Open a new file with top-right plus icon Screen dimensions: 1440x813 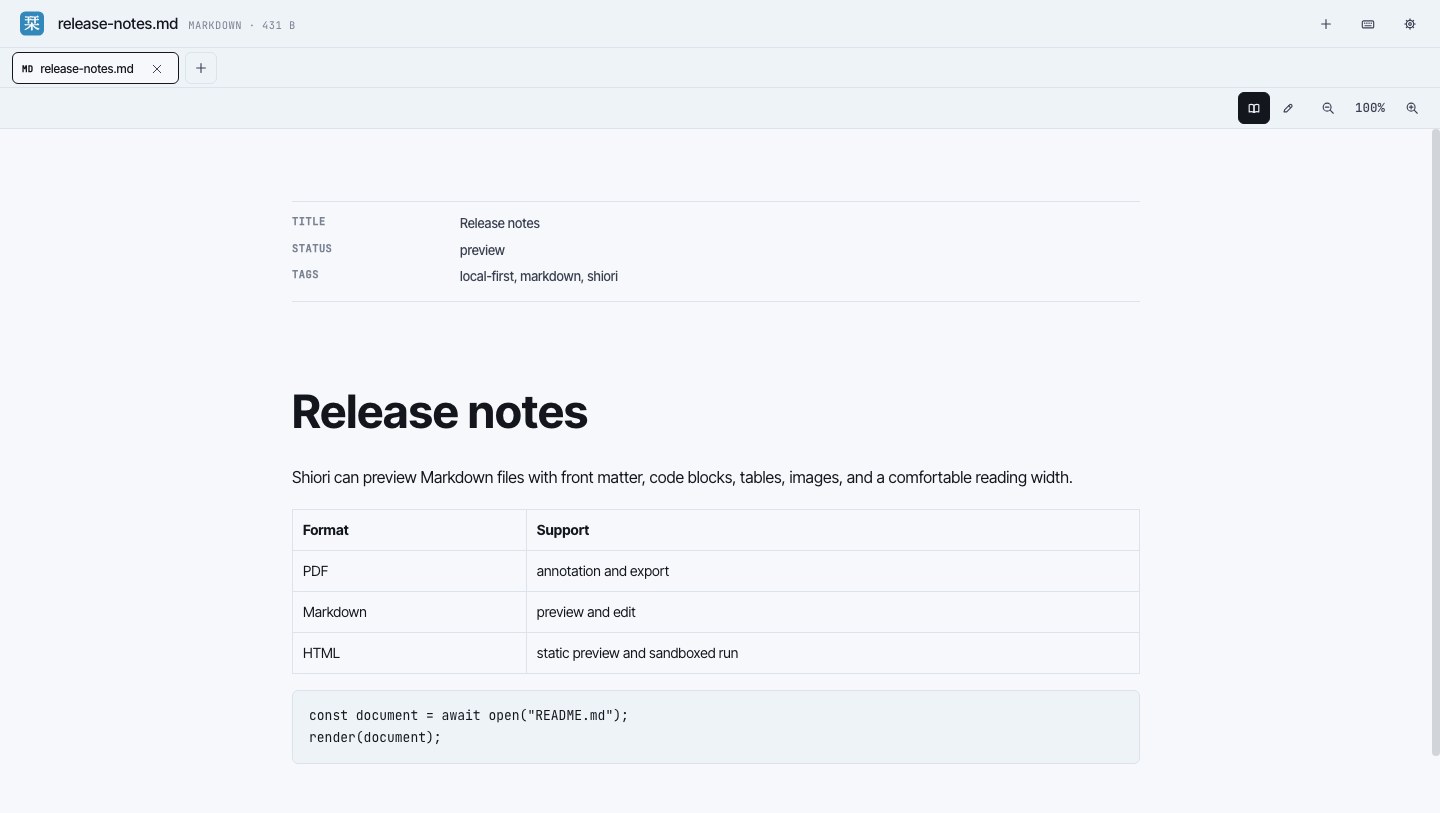point(1326,24)
